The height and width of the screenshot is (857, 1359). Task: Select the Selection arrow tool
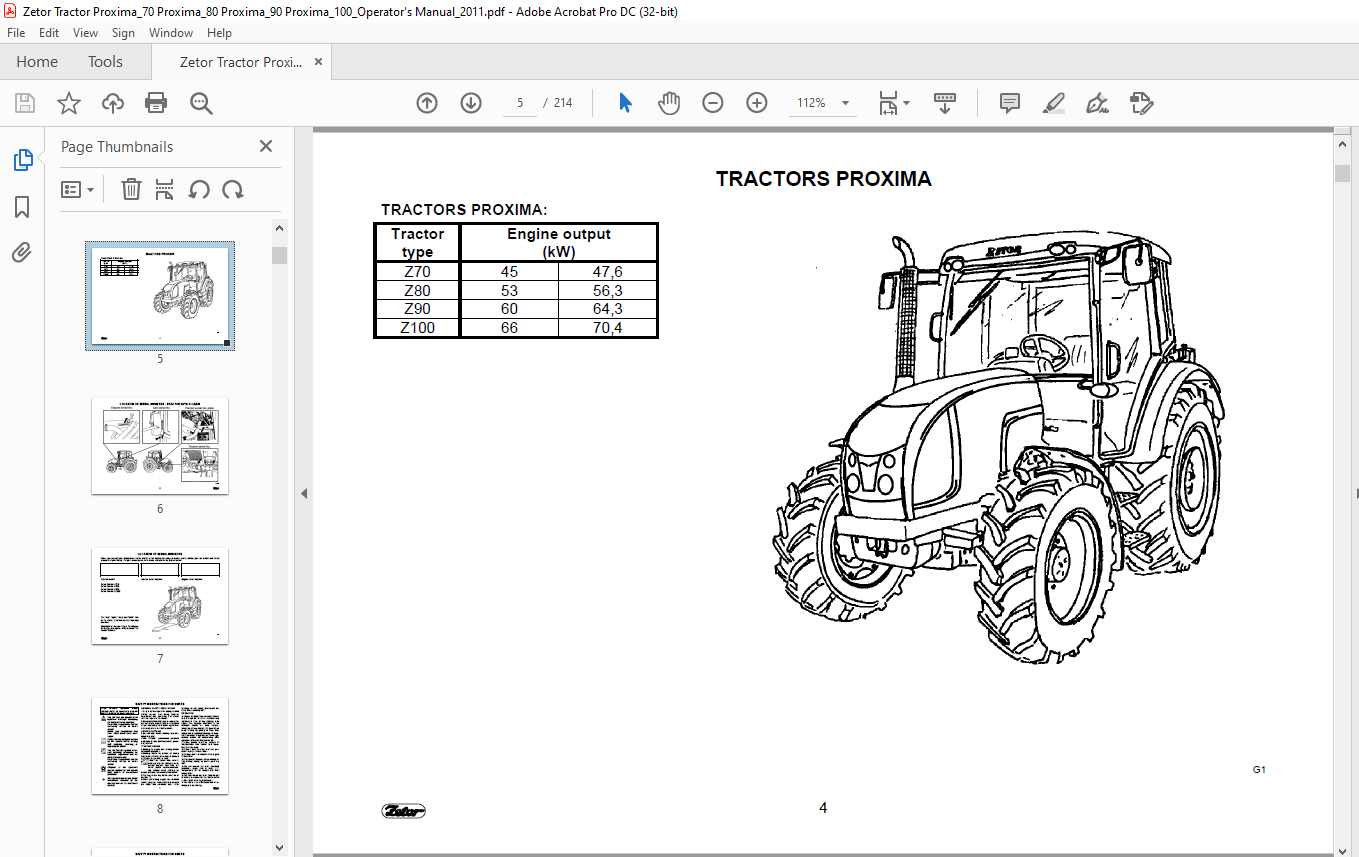pyautogui.click(x=626, y=103)
